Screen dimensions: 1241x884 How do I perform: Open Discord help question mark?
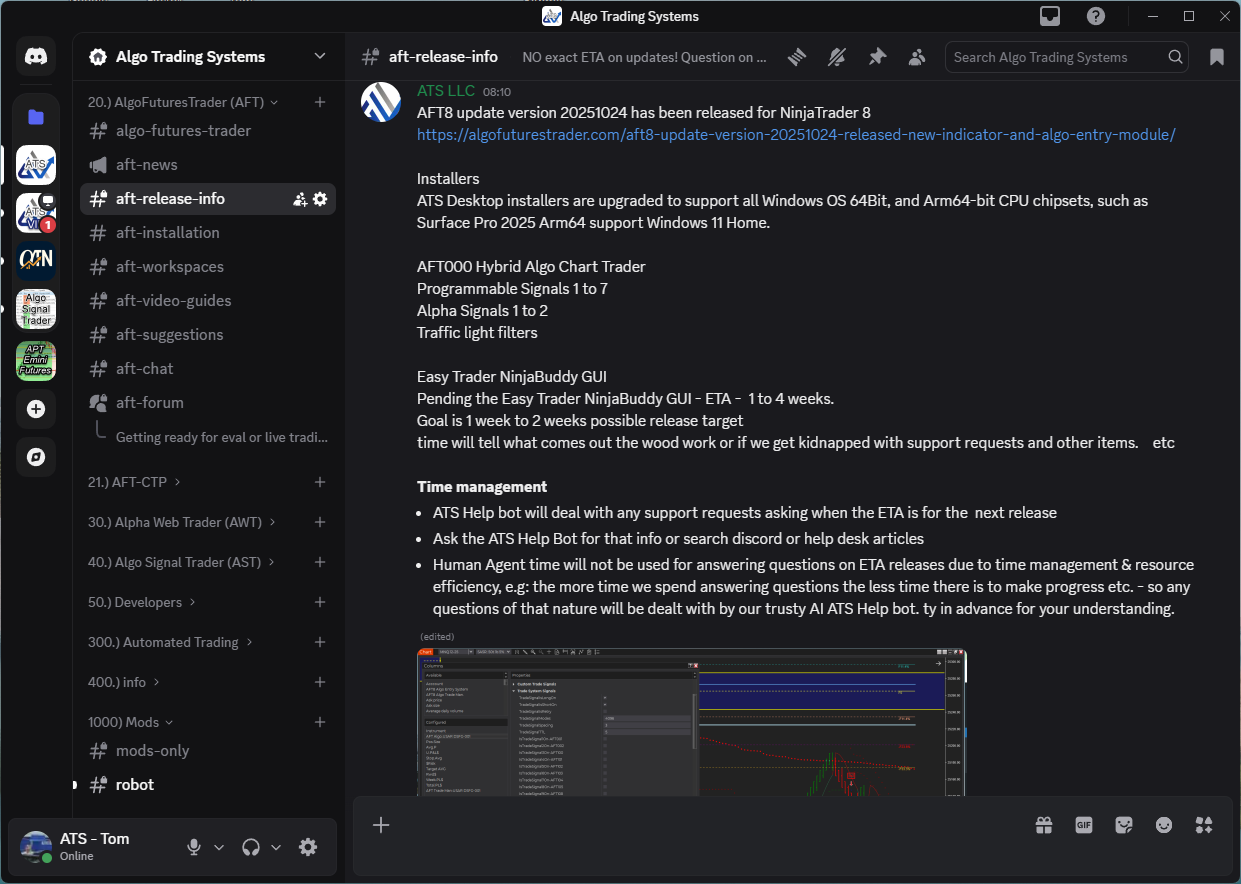pos(1096,16)
